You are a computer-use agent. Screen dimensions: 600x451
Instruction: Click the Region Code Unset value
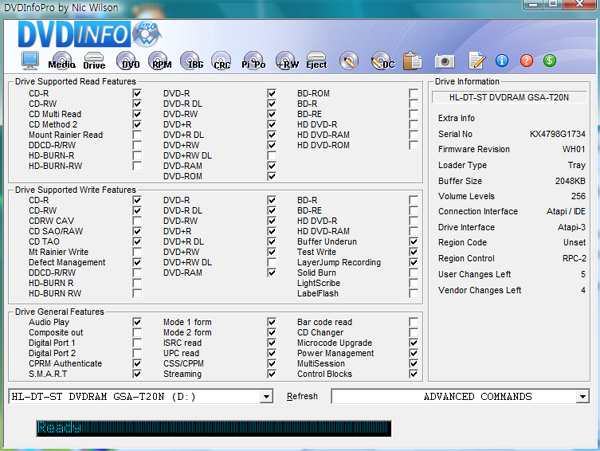574,243
